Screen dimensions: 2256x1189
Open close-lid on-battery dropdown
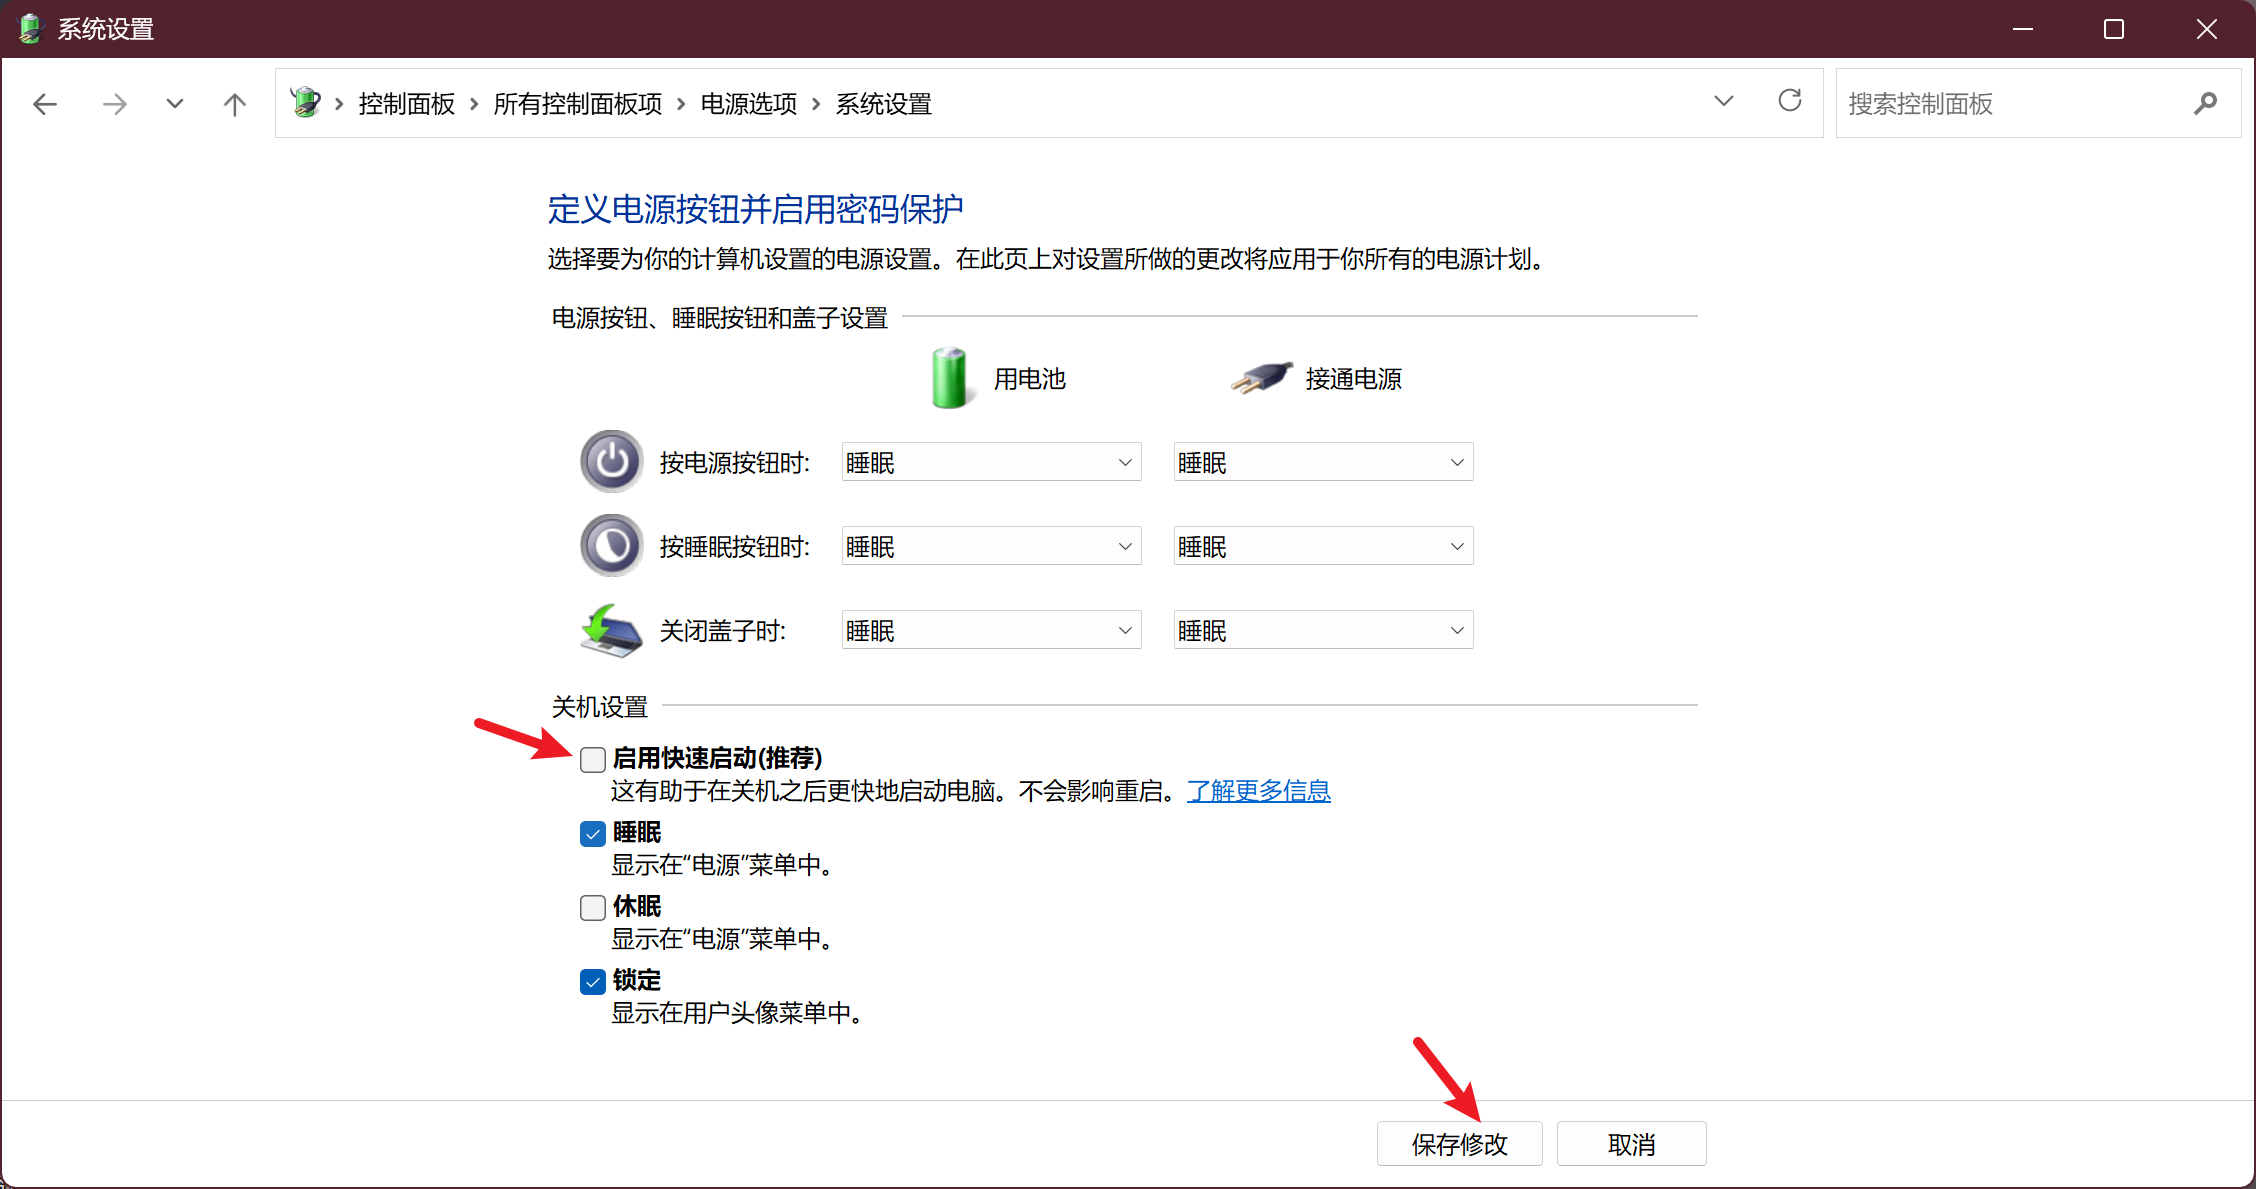click(x=991, y=631)
